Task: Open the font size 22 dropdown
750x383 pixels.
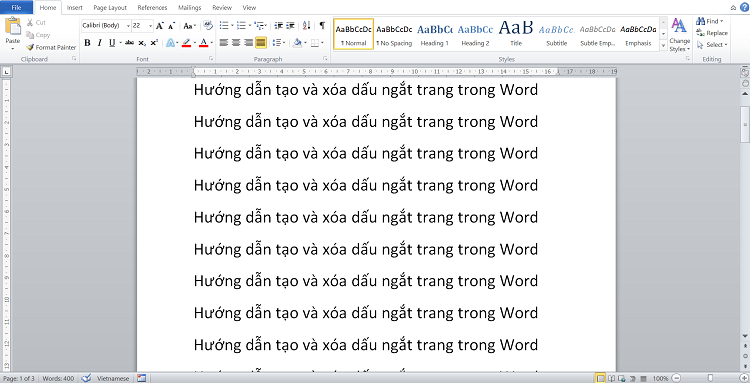Action: [x=151, y=26]
